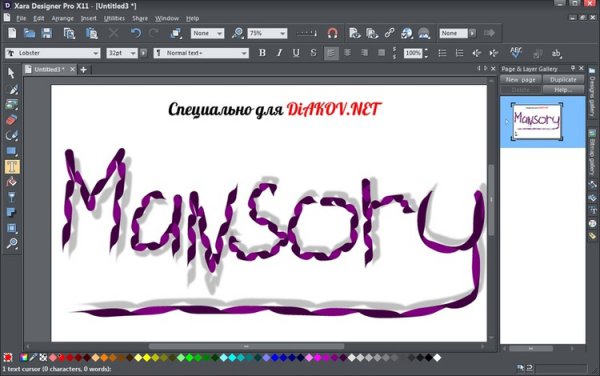Click the arrow button after font size

[x=143, y=53]
